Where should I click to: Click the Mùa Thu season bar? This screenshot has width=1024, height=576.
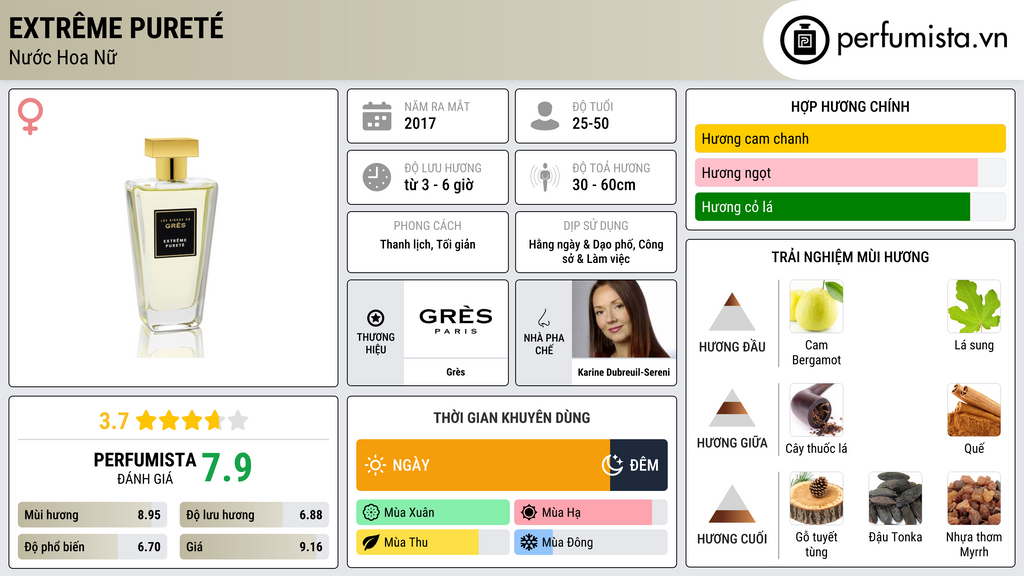[x=433, y=542]
